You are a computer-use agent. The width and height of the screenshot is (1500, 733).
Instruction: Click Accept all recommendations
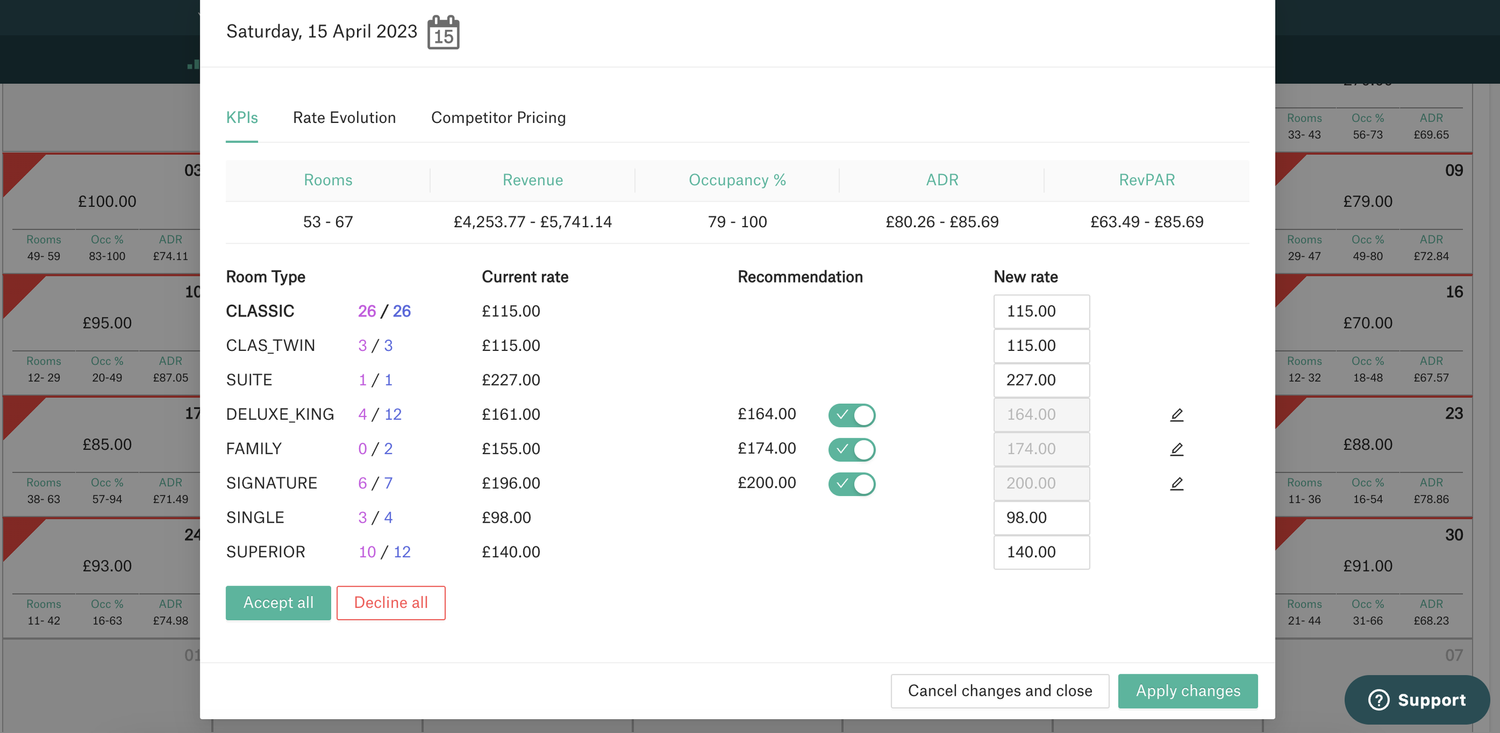(x=278, y=602)
